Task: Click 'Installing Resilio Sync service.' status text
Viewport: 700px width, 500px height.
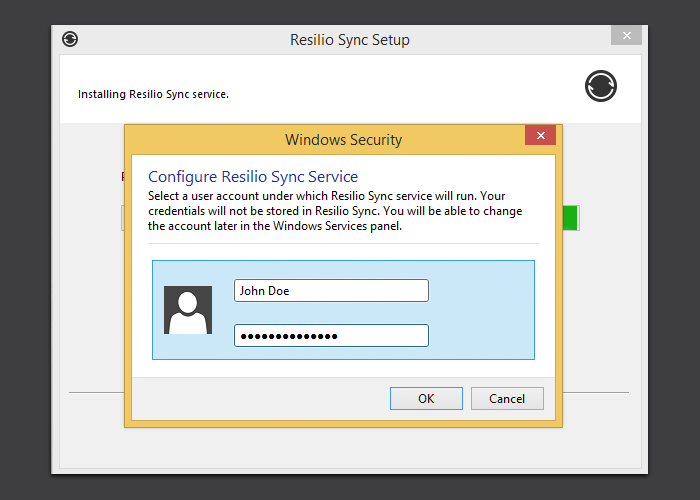Action: [x=153, y=94]
